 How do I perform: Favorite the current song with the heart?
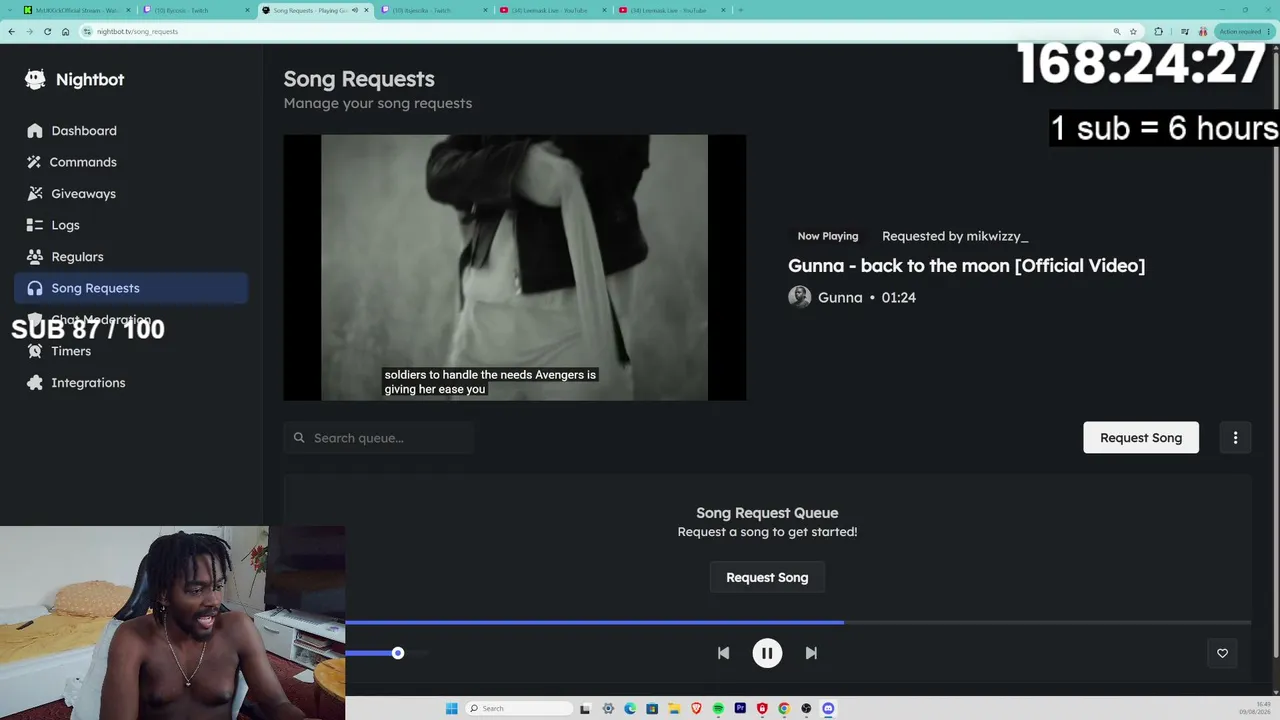tap(1222, 653)
